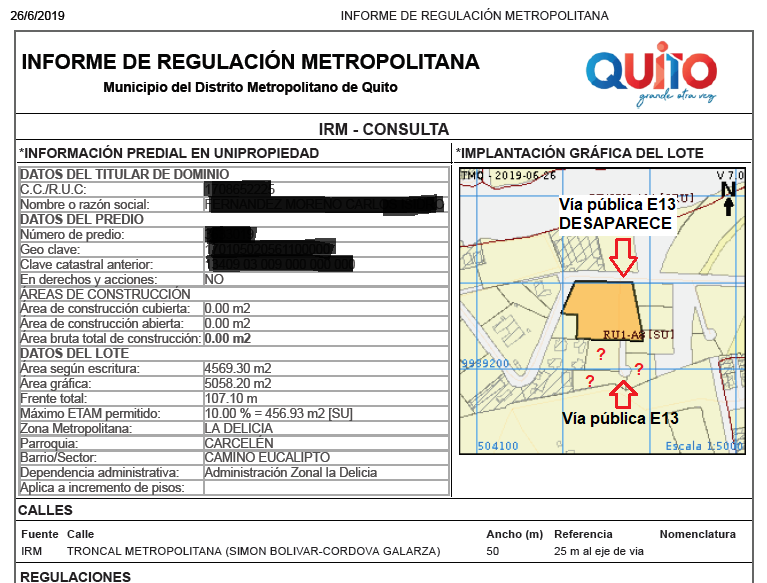Image resolution: width=767 pixels, height=583 pixels.
Task: Click Administración Zonal la Delicia value
Action: (291, 472)
